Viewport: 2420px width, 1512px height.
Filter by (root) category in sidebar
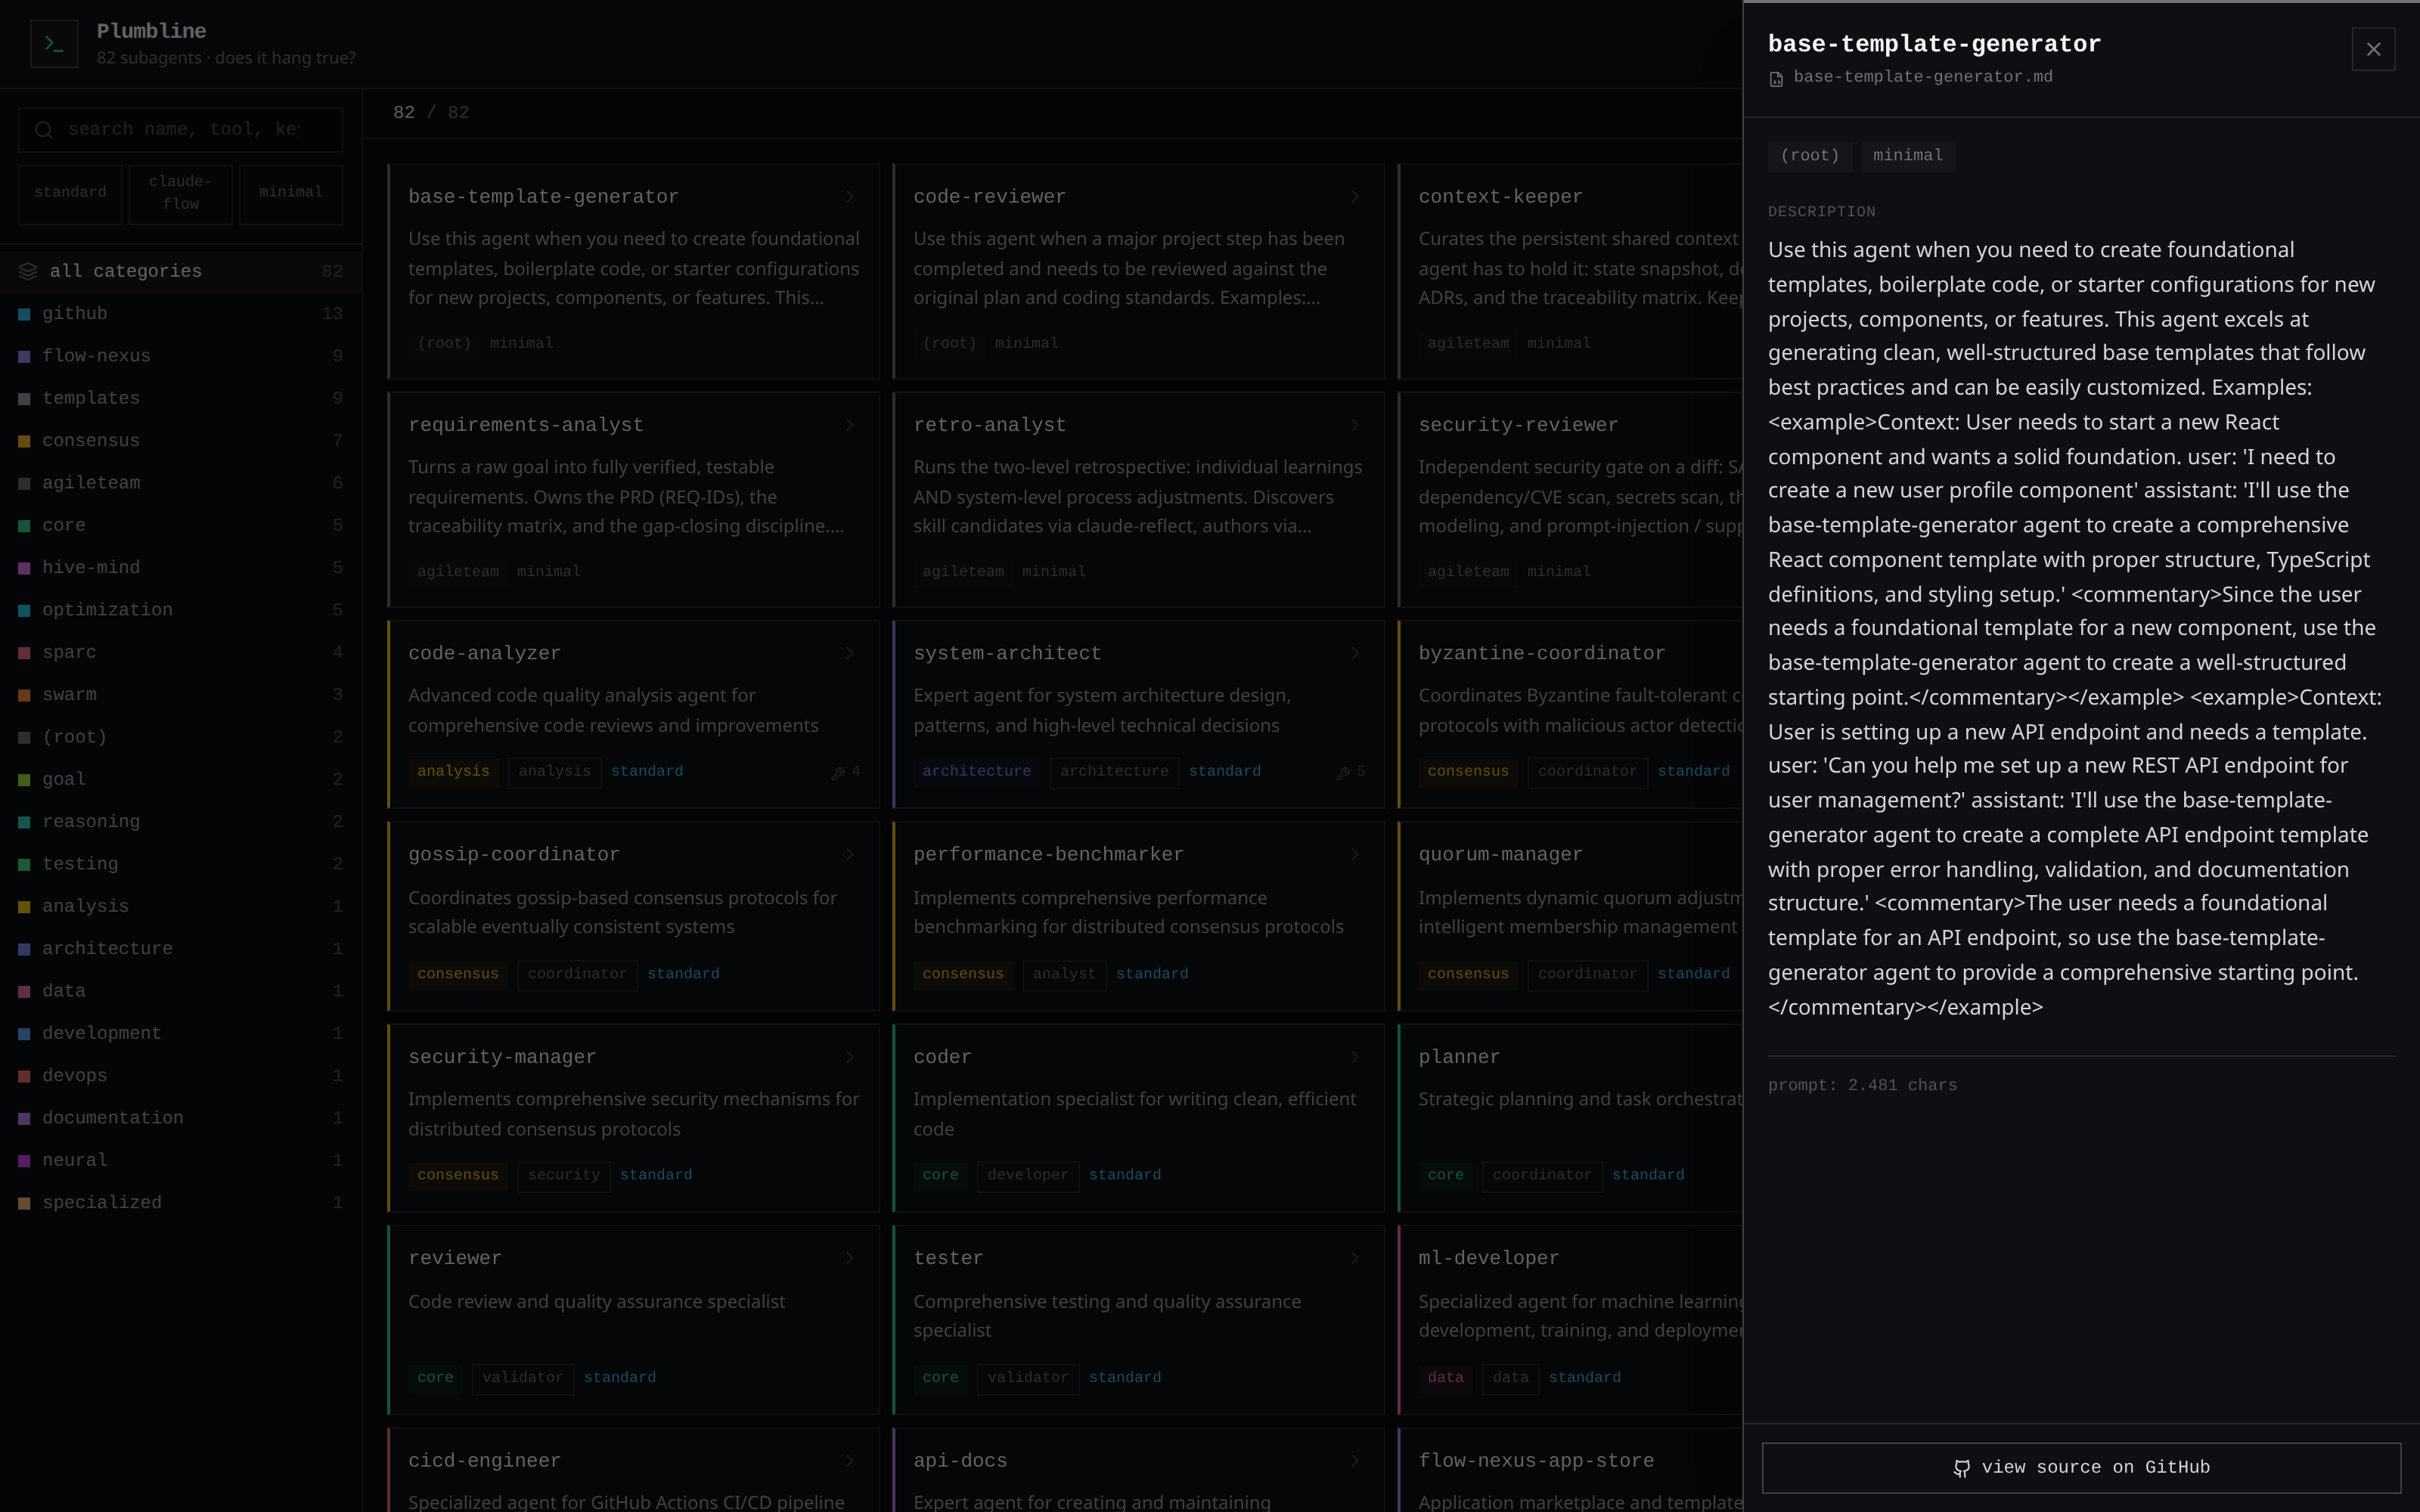coord(181,737)
